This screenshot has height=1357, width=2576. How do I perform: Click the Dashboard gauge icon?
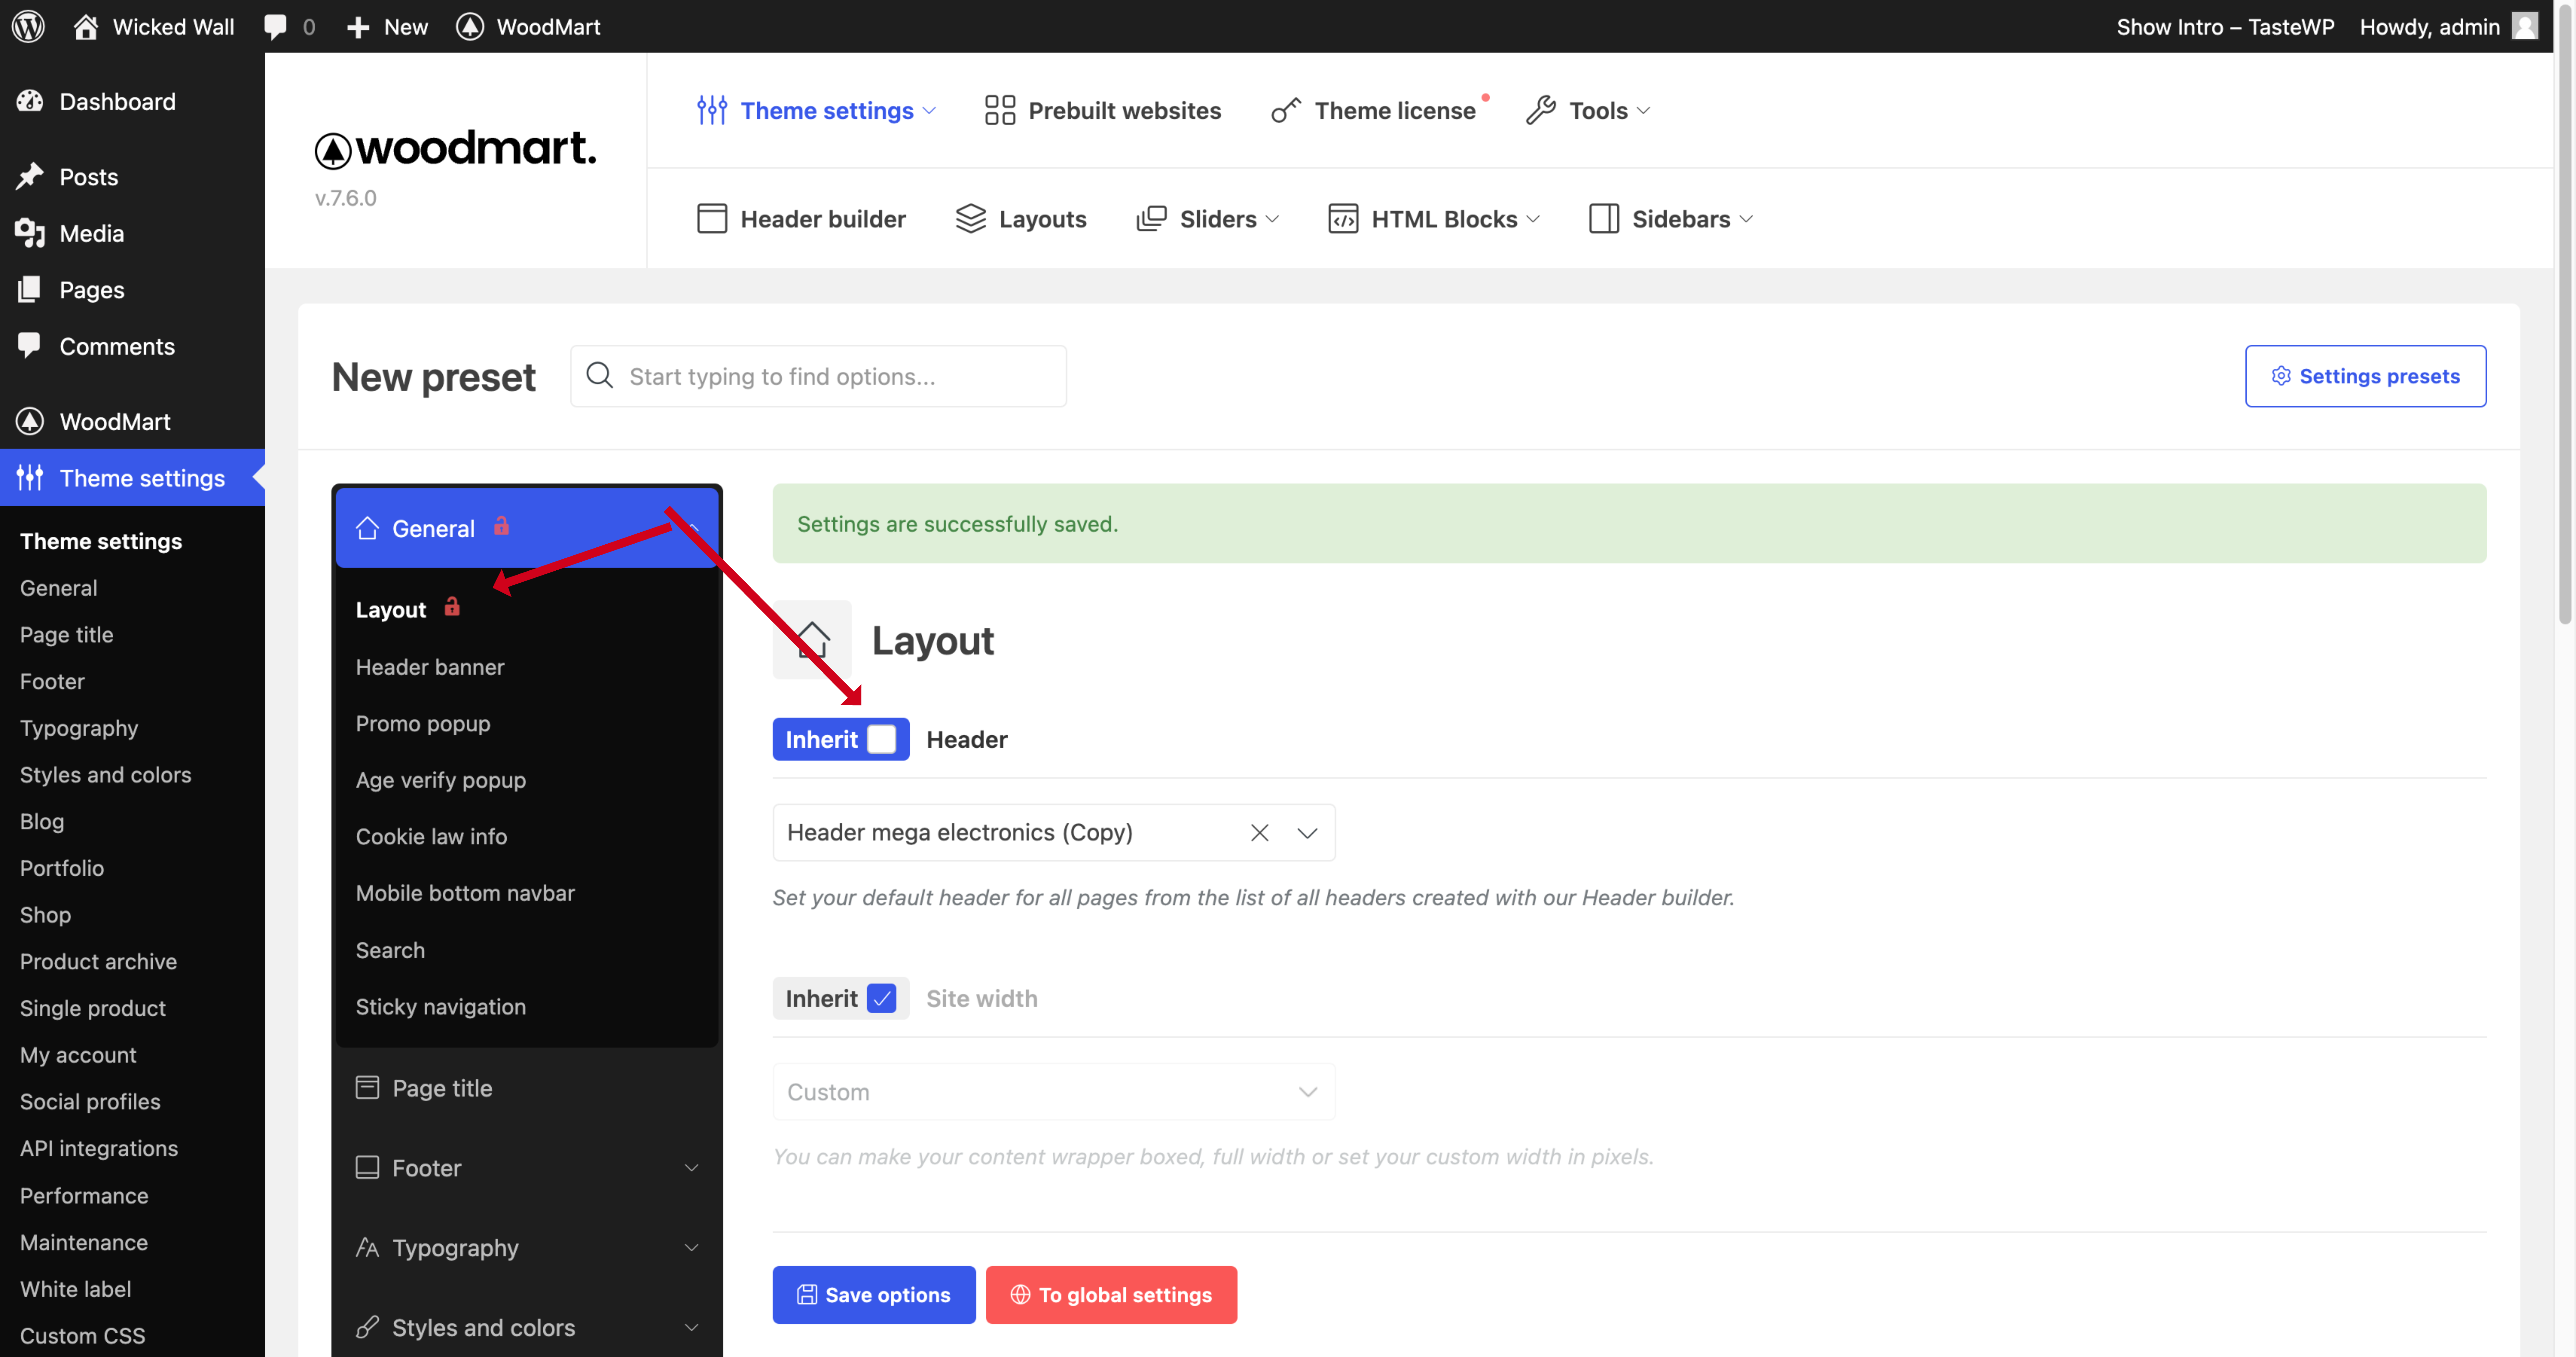30,101
